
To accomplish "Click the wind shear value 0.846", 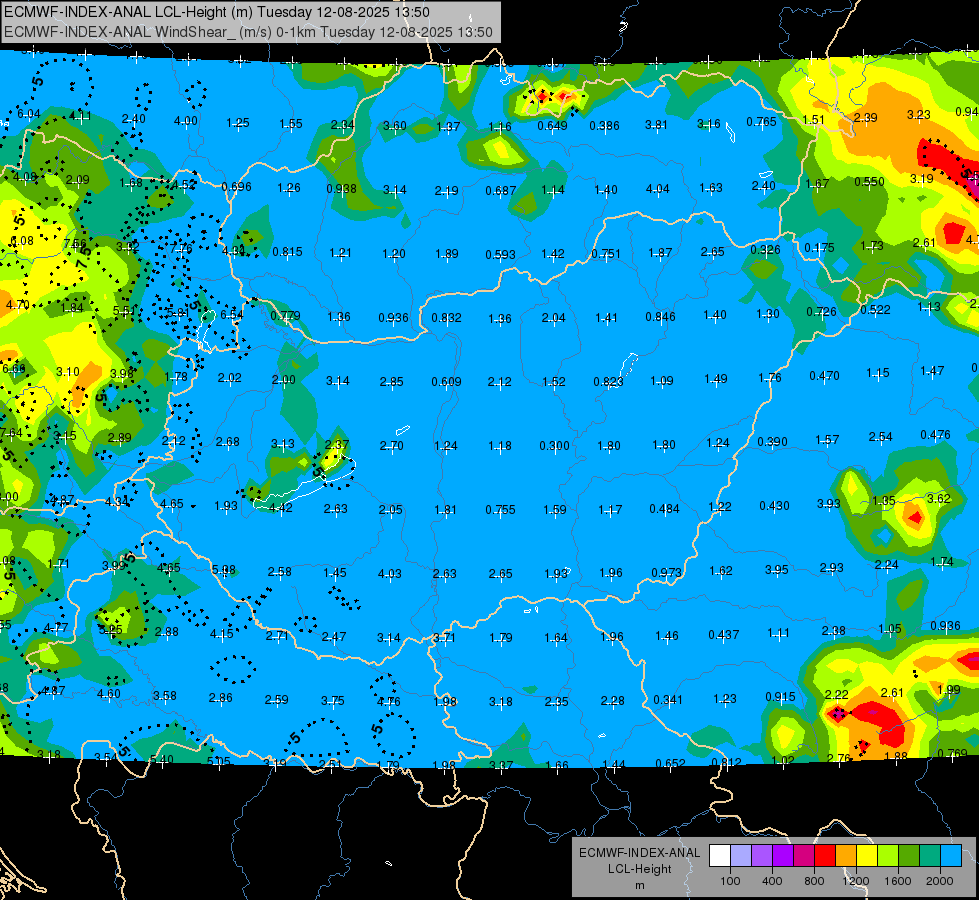I will pyautogui.click(x=661, y=317).
